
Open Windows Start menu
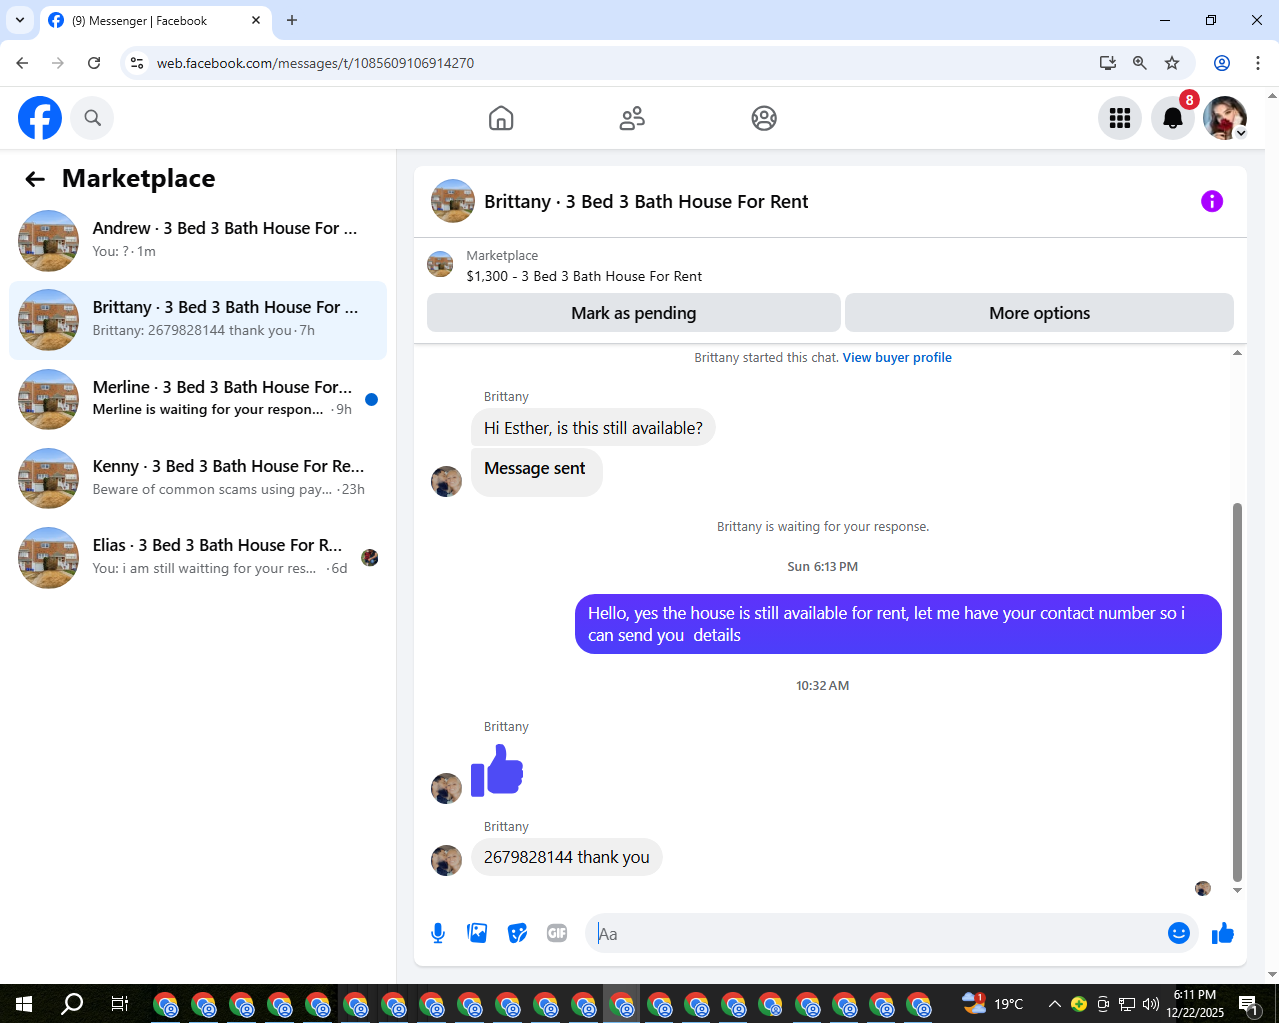point(24,1003)
